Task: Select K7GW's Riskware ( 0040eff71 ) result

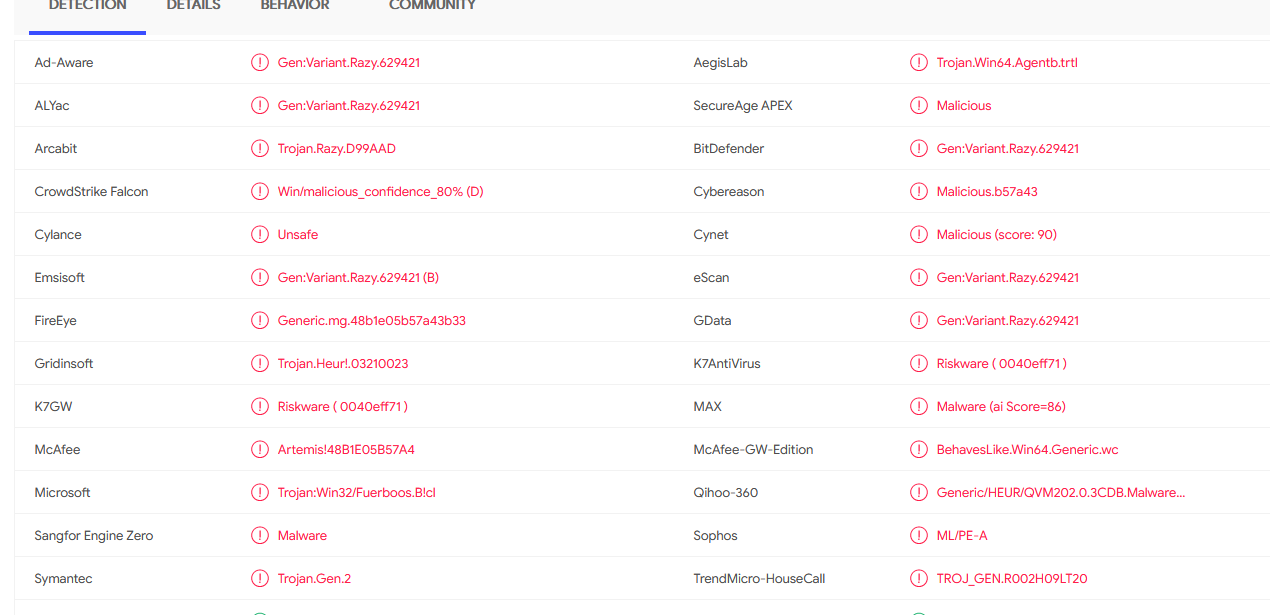Action: point(343,406)
